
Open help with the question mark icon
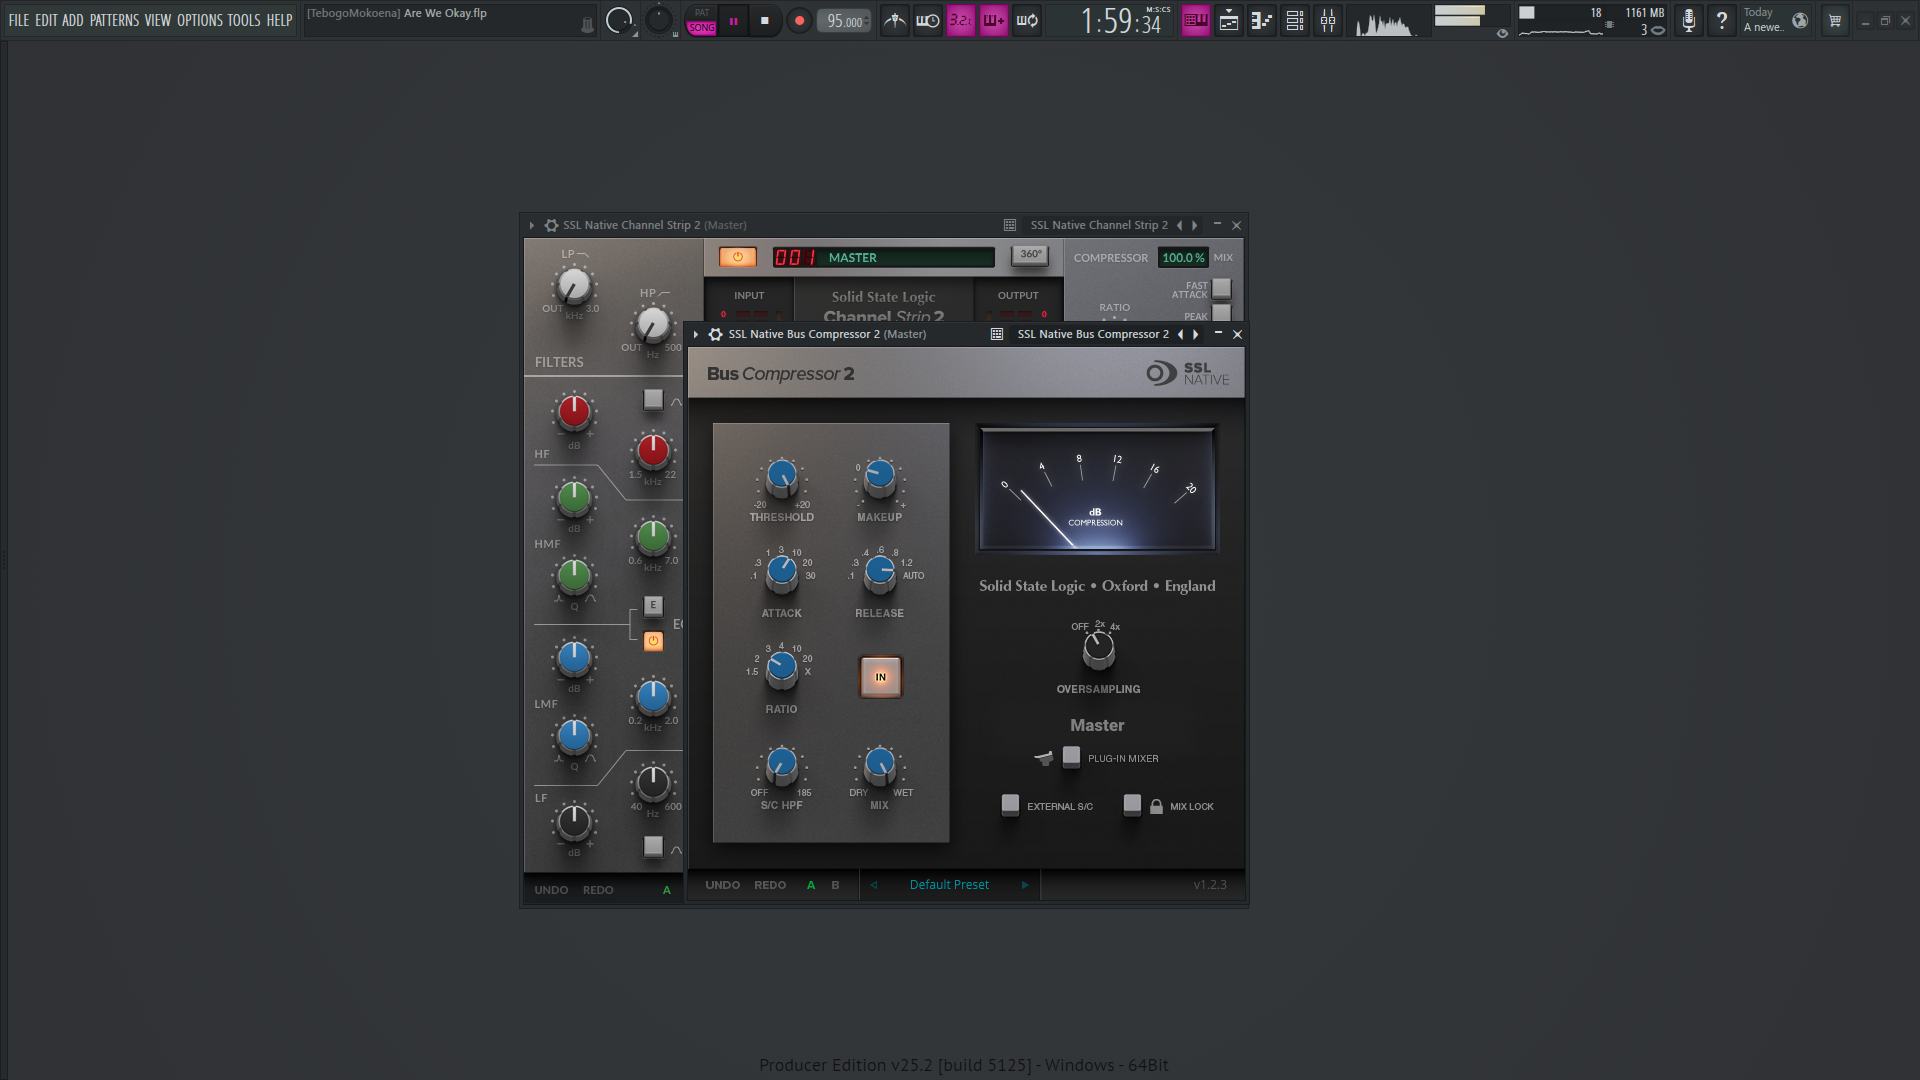coord(1722,20)
